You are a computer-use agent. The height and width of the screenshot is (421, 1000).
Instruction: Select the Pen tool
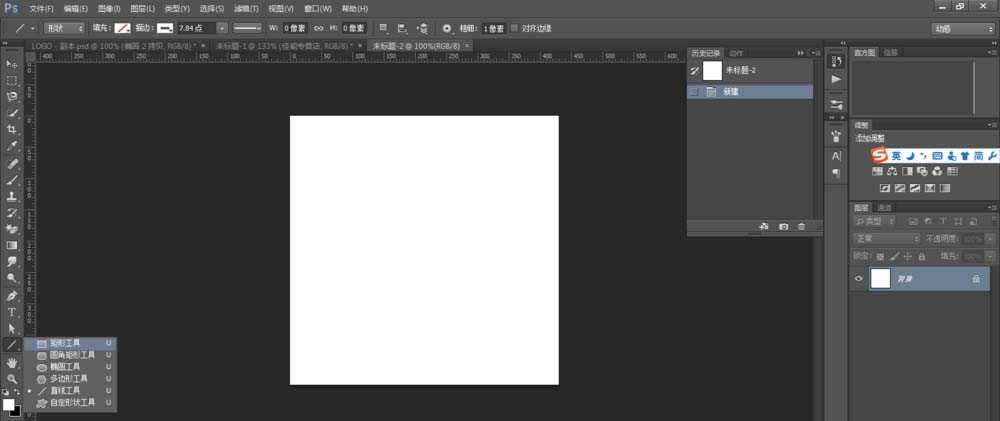[12, 296]
